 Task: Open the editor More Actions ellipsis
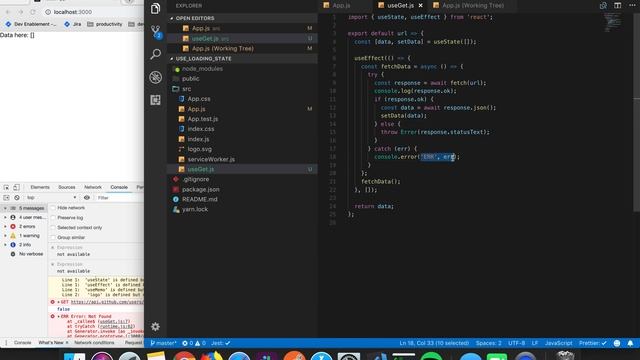[632, 5]
